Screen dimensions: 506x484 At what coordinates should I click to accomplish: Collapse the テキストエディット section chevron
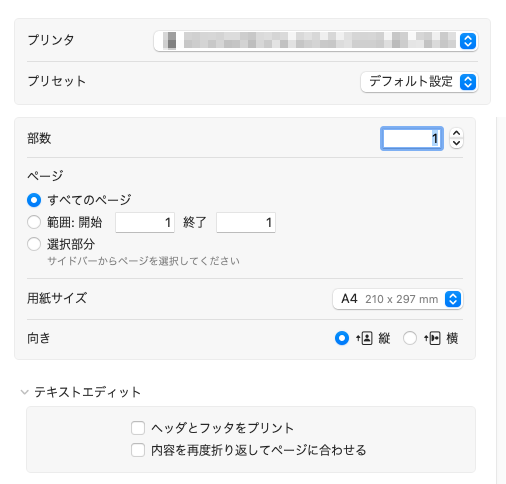point(24,392)
